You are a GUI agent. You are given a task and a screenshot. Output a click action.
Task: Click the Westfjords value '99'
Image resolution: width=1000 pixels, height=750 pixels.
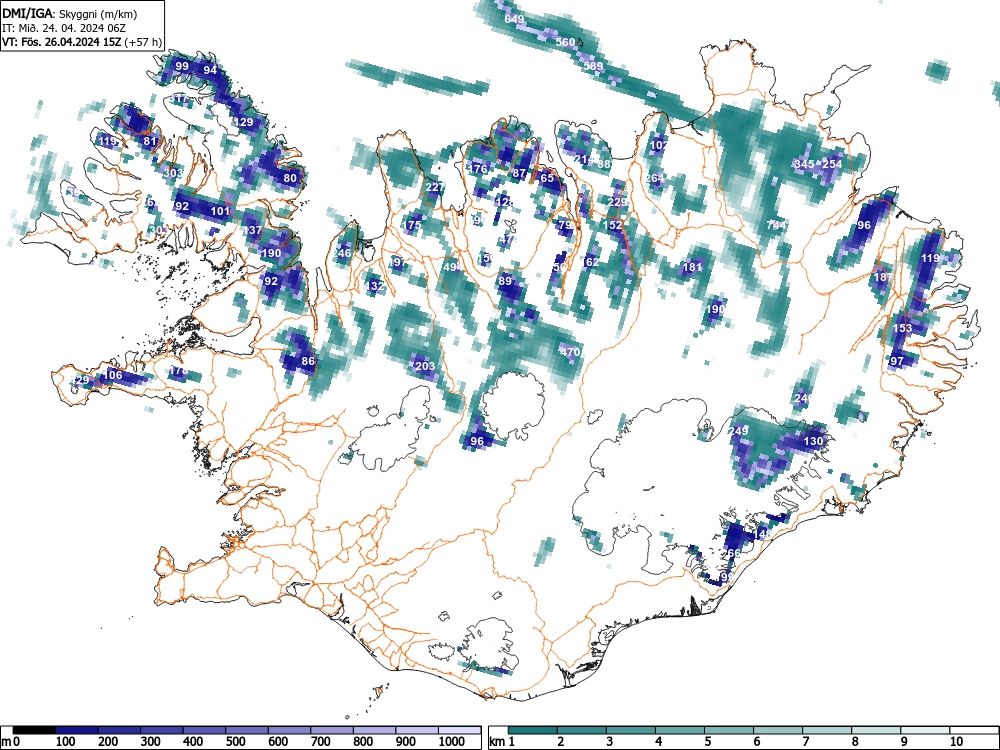coord(182,66)
